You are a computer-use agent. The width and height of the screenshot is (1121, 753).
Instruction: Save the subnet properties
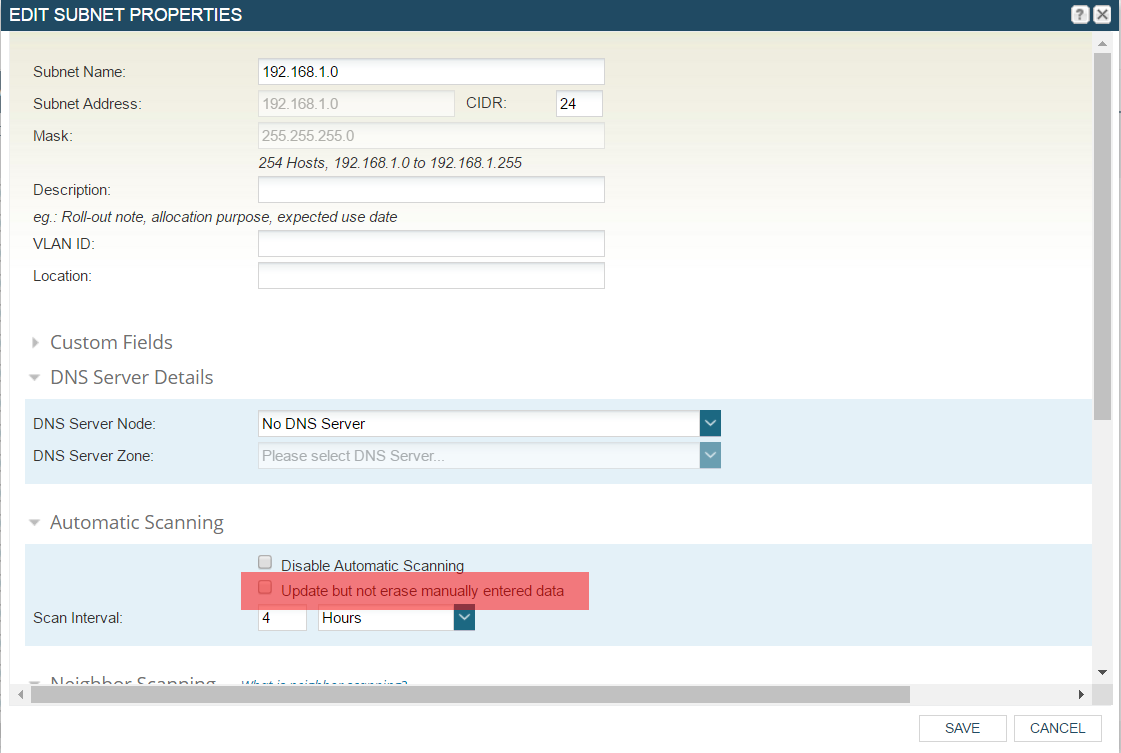(962, 728)
